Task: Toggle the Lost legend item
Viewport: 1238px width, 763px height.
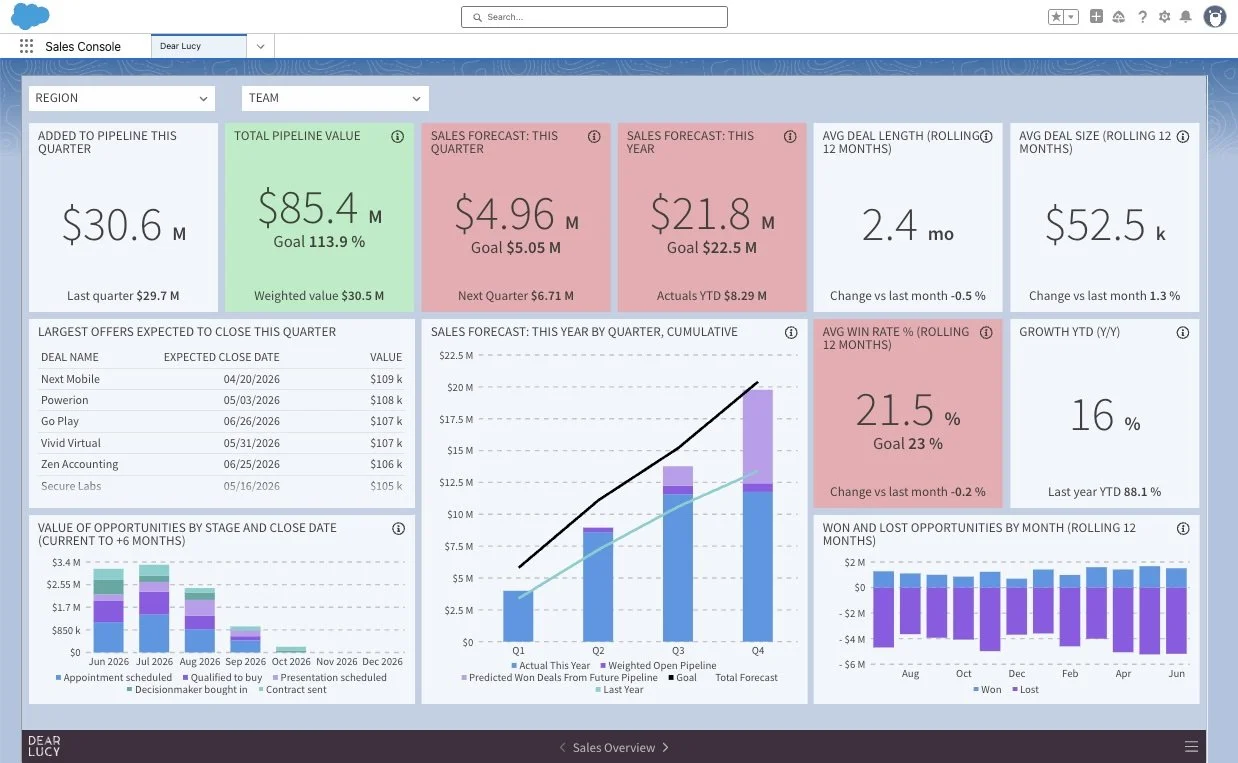Action: (x=1025, y=689)
